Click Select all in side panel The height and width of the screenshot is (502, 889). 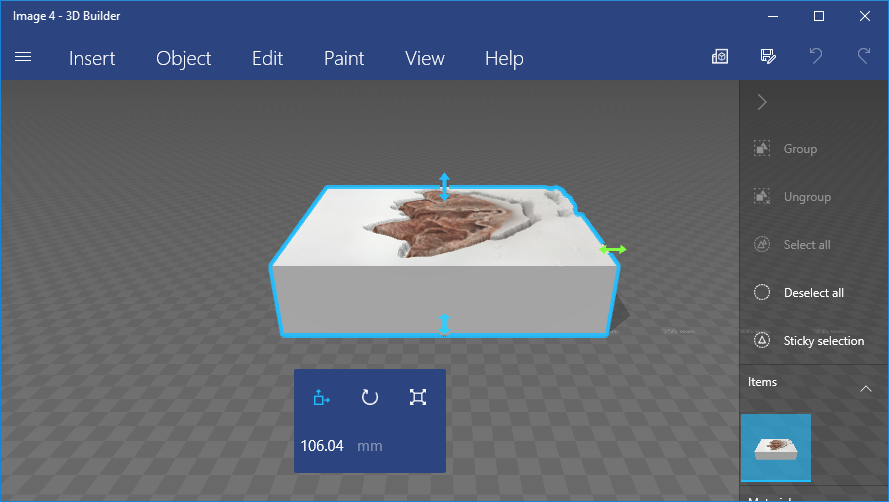(x=806, y=245)
